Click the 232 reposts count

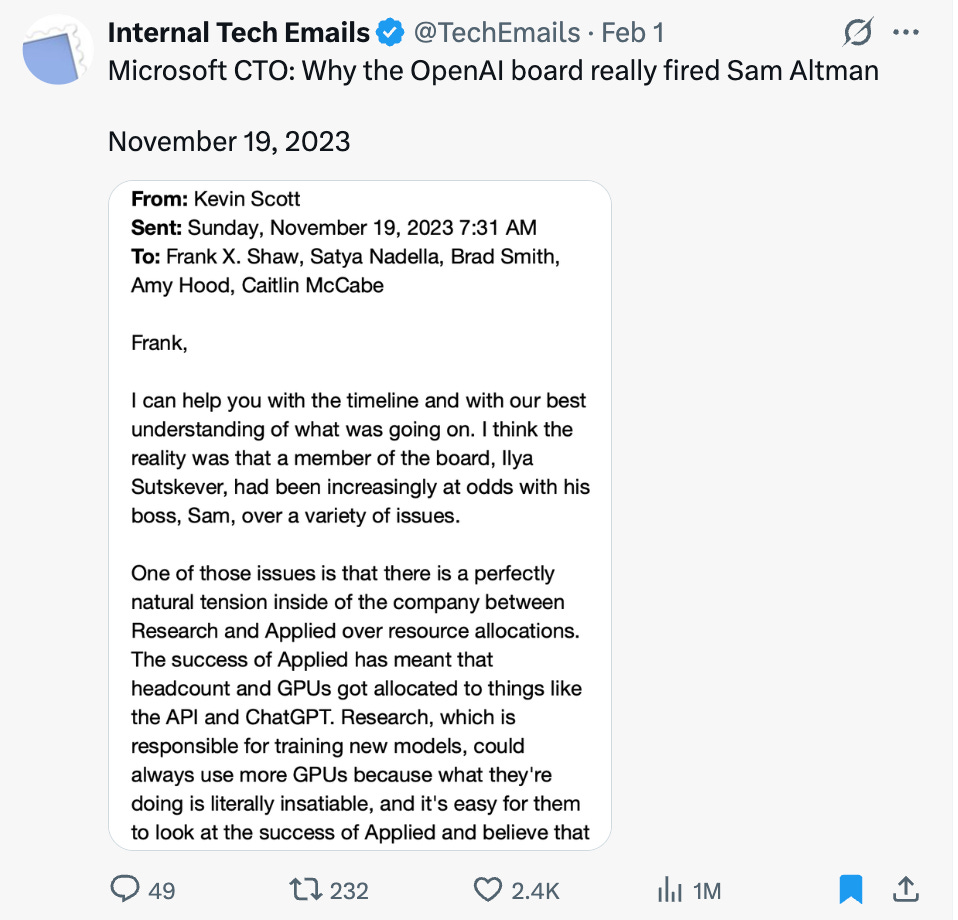coord(349,890)
